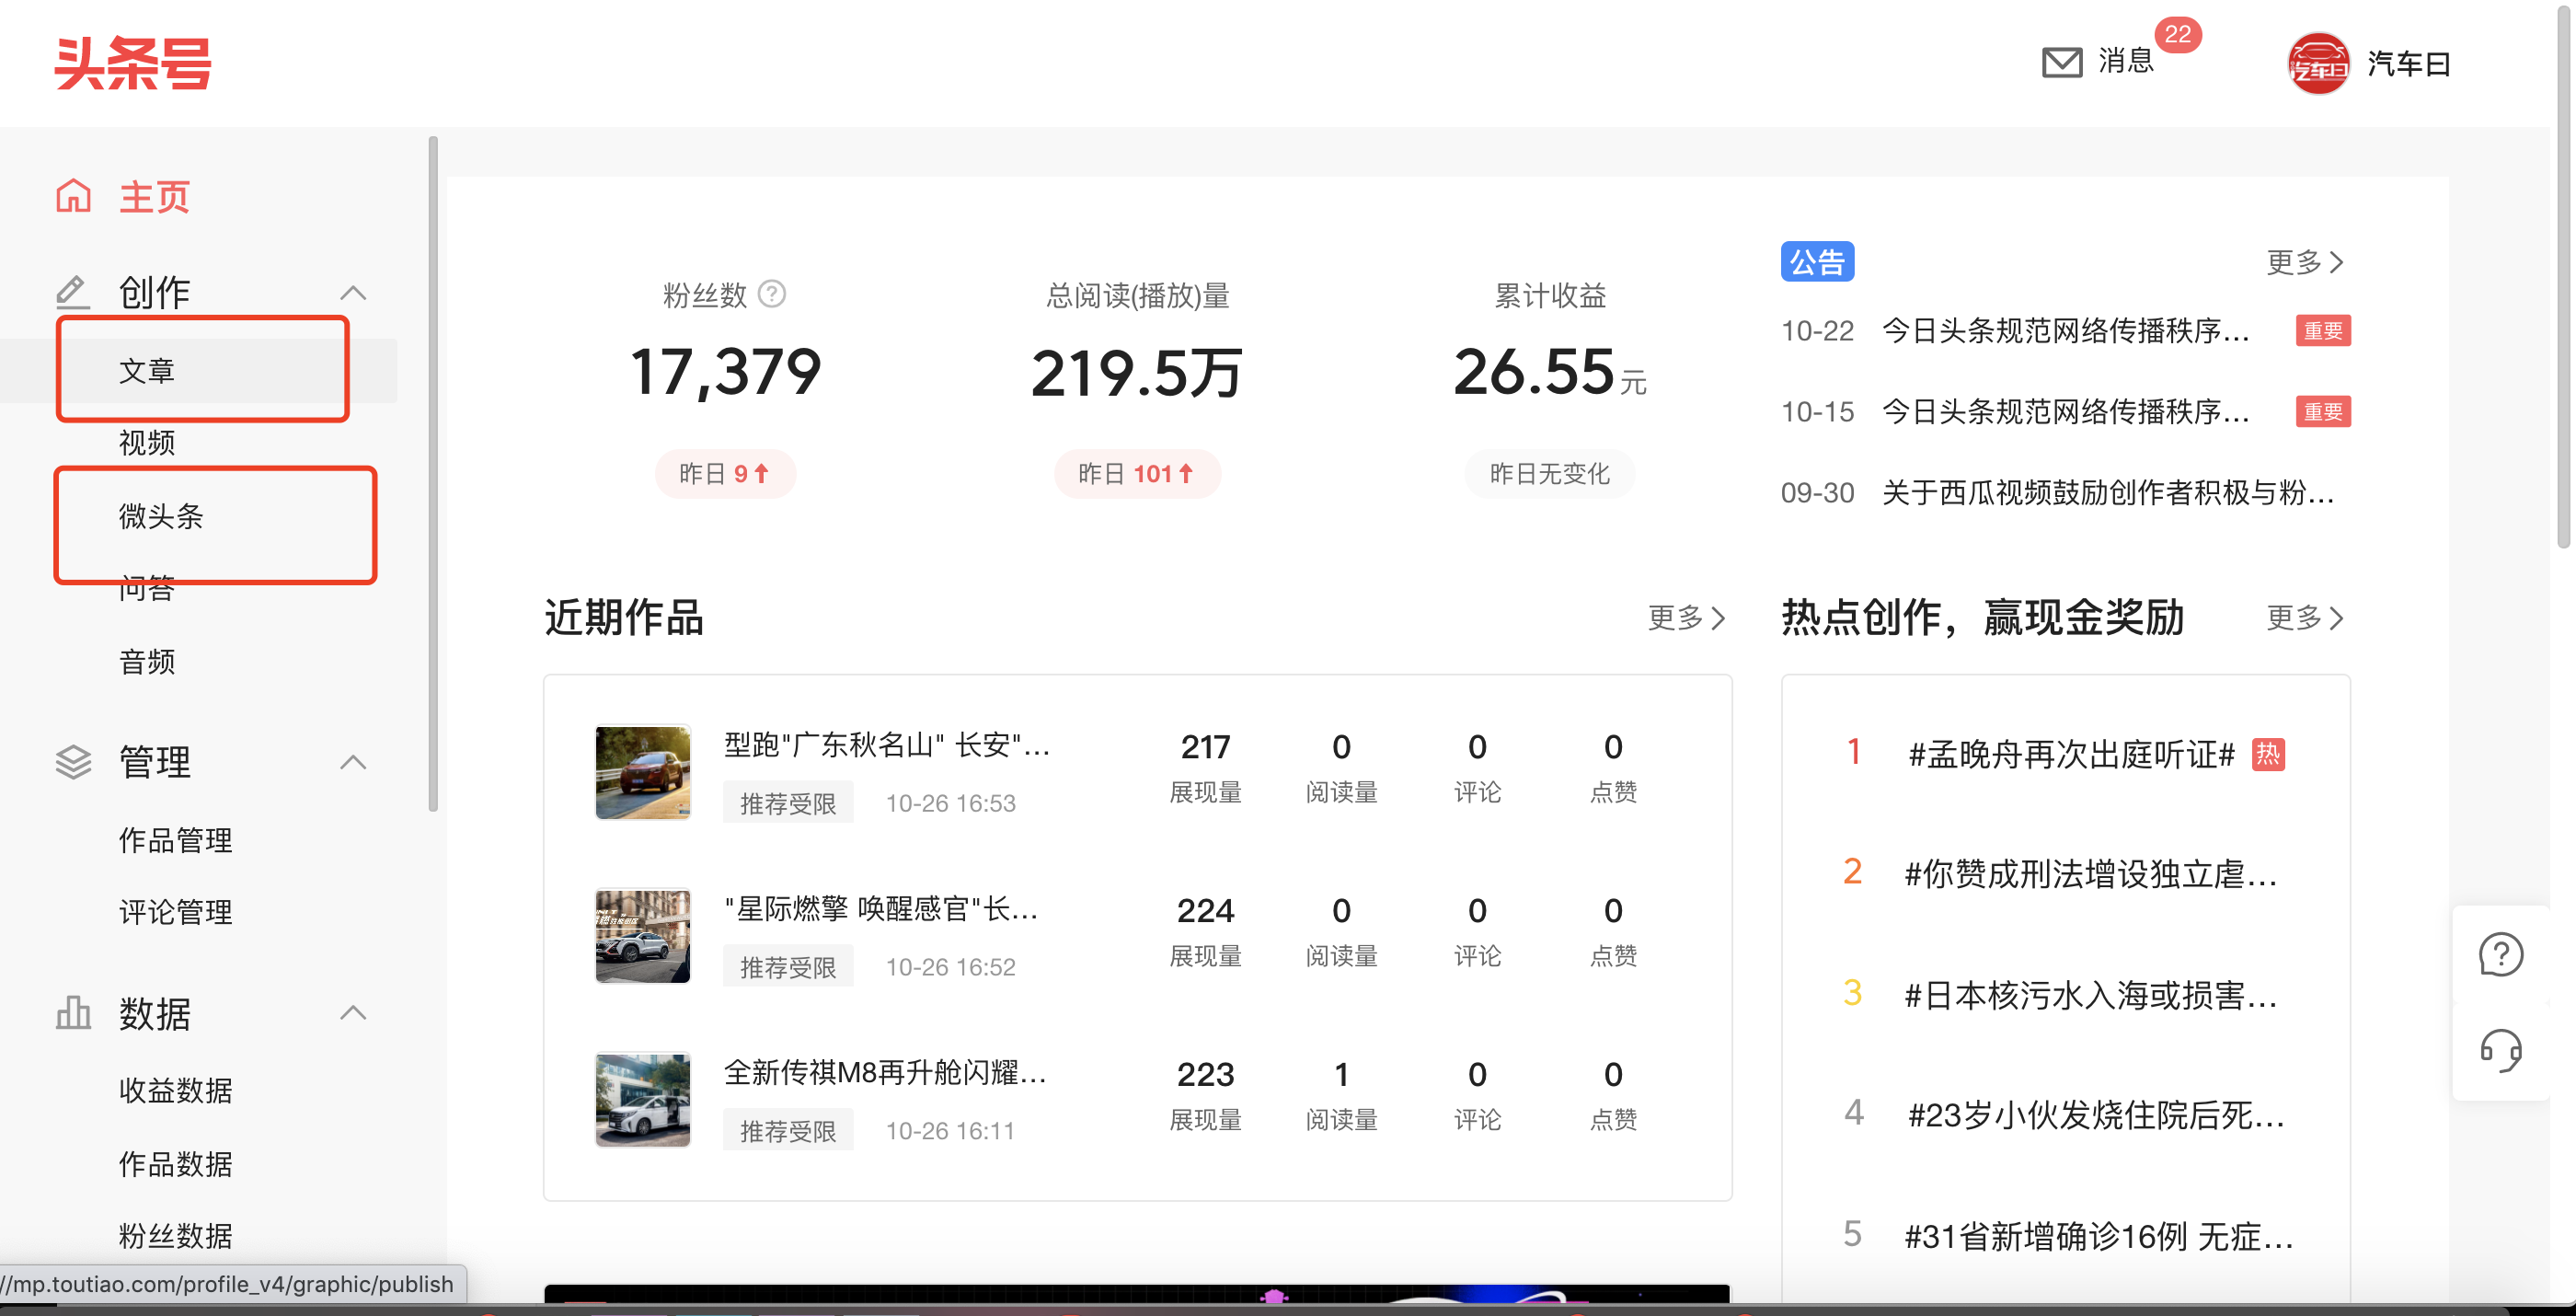The height and width of the screenshot is (1316, 2576).
Task: Select 文章 in the sidebar menu
Action: (147, 371)
